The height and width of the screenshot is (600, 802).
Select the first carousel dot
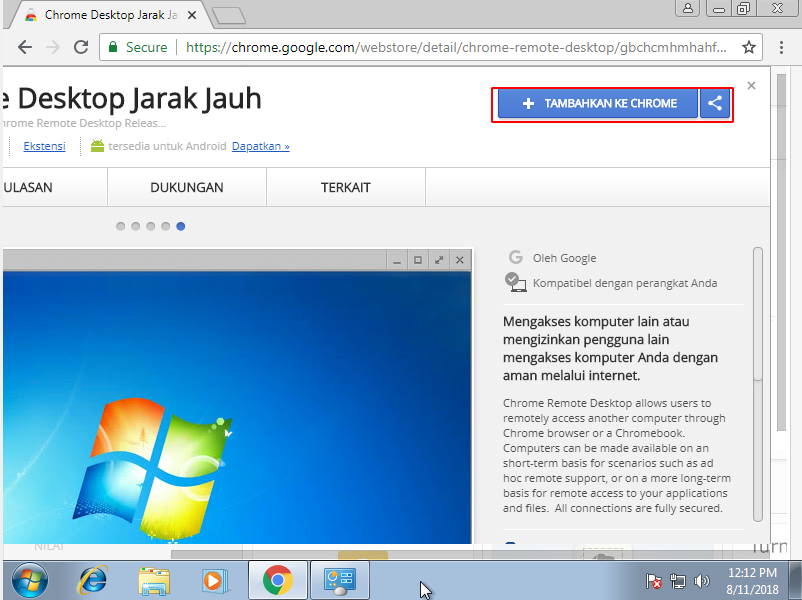click(x=120, y=226)
